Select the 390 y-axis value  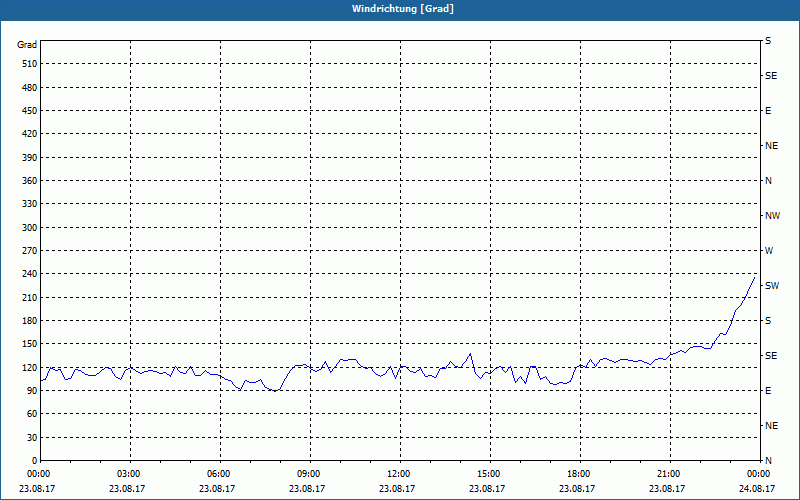point(30,158)
